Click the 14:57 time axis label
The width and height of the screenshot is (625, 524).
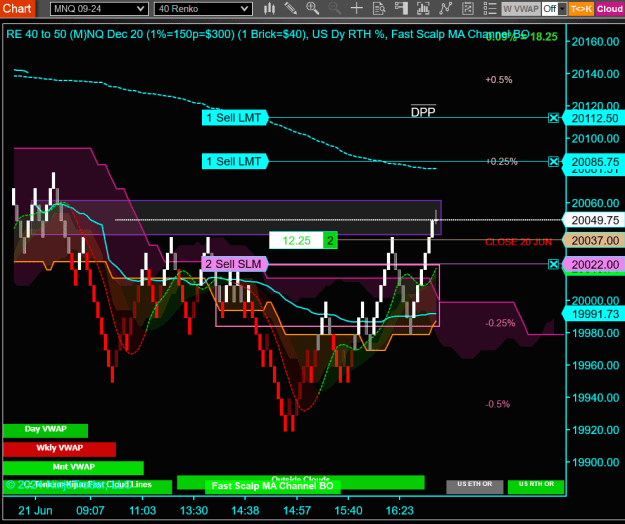coord(297,510)
